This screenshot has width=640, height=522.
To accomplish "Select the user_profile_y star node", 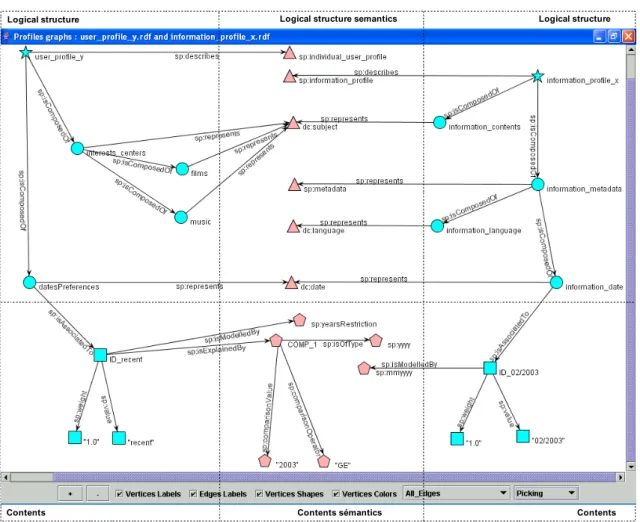I will coord(26,52).
